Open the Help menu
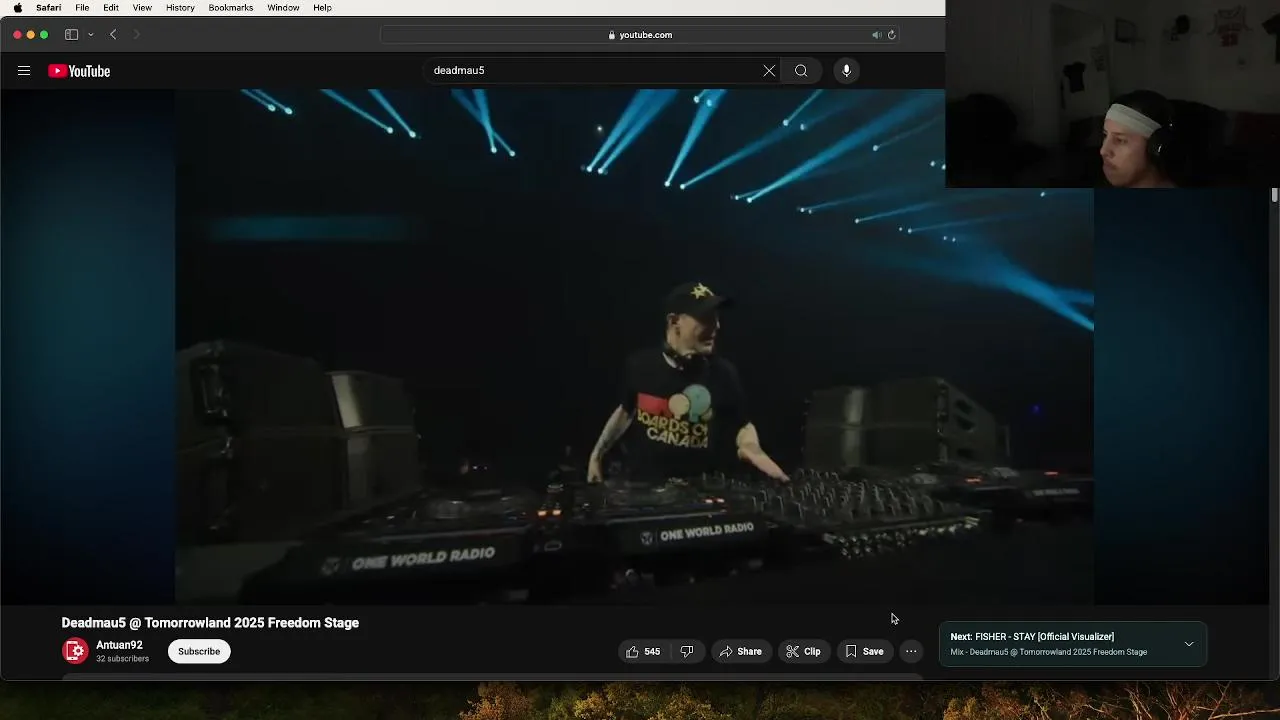The height and width of the screenshot is (720, 1280). (322, 7)
